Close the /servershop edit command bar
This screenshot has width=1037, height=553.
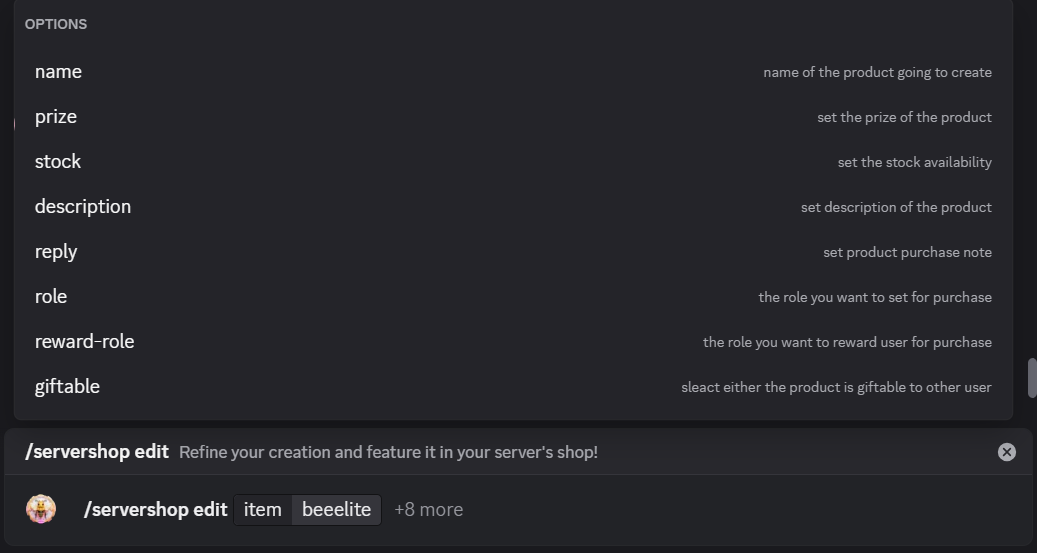tap(1006, 452)
